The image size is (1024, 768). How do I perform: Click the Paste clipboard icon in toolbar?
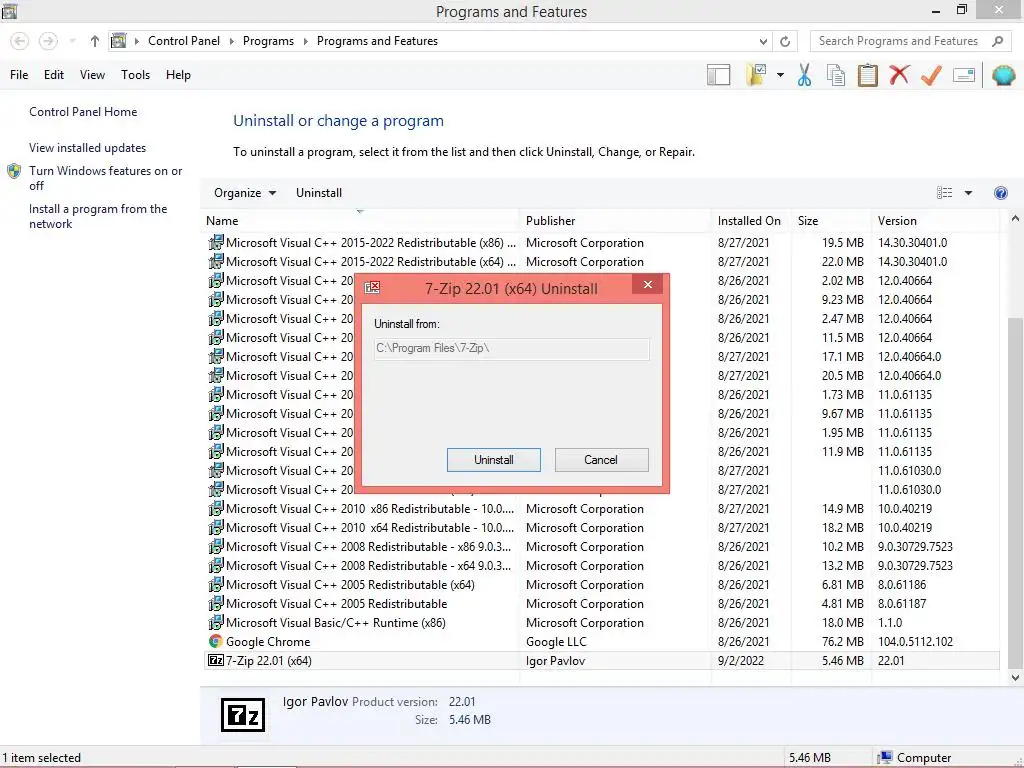click(867, 75)
